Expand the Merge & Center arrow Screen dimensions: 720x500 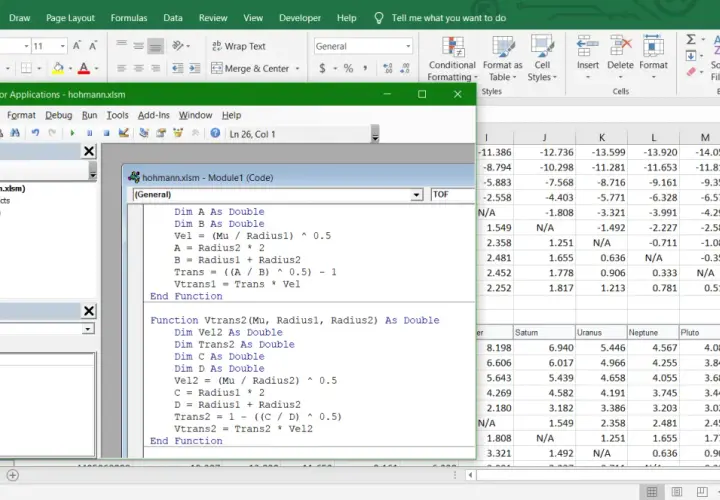click(x=298, y=68)
